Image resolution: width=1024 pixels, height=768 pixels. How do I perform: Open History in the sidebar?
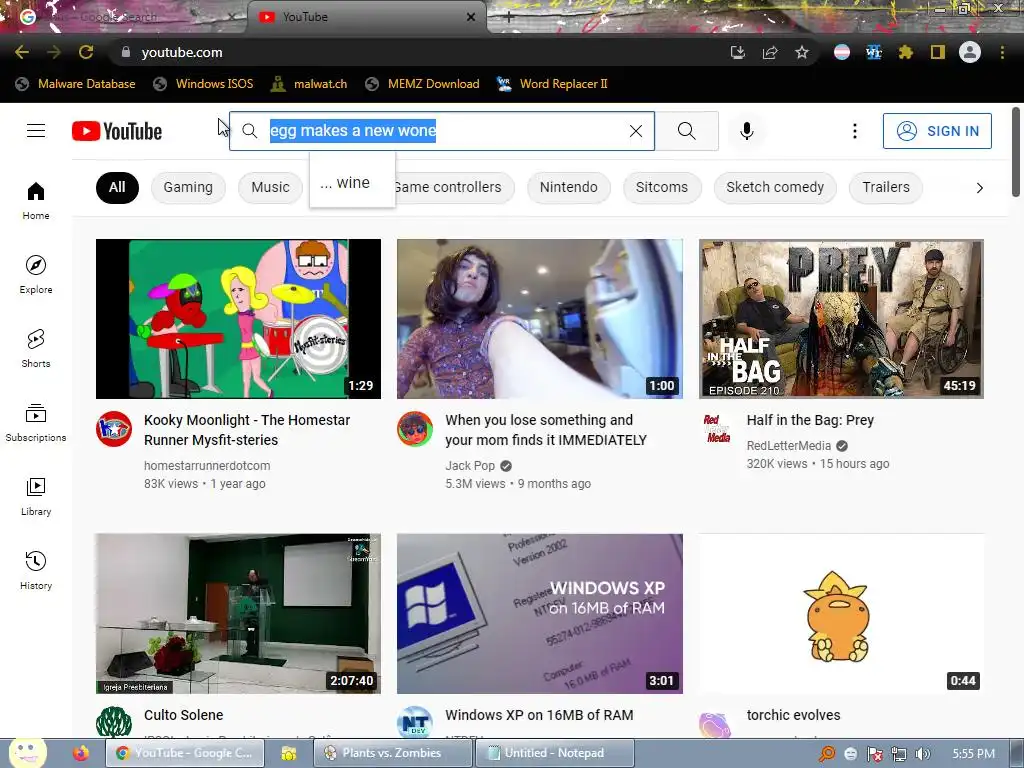[x=36, y=570]
